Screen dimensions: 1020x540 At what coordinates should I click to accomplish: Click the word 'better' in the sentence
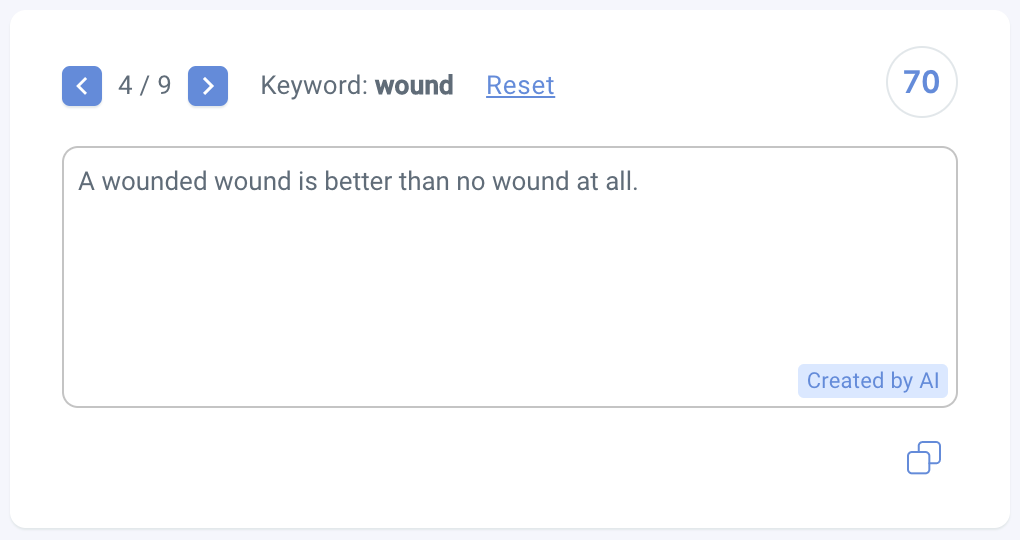(358, 182)
